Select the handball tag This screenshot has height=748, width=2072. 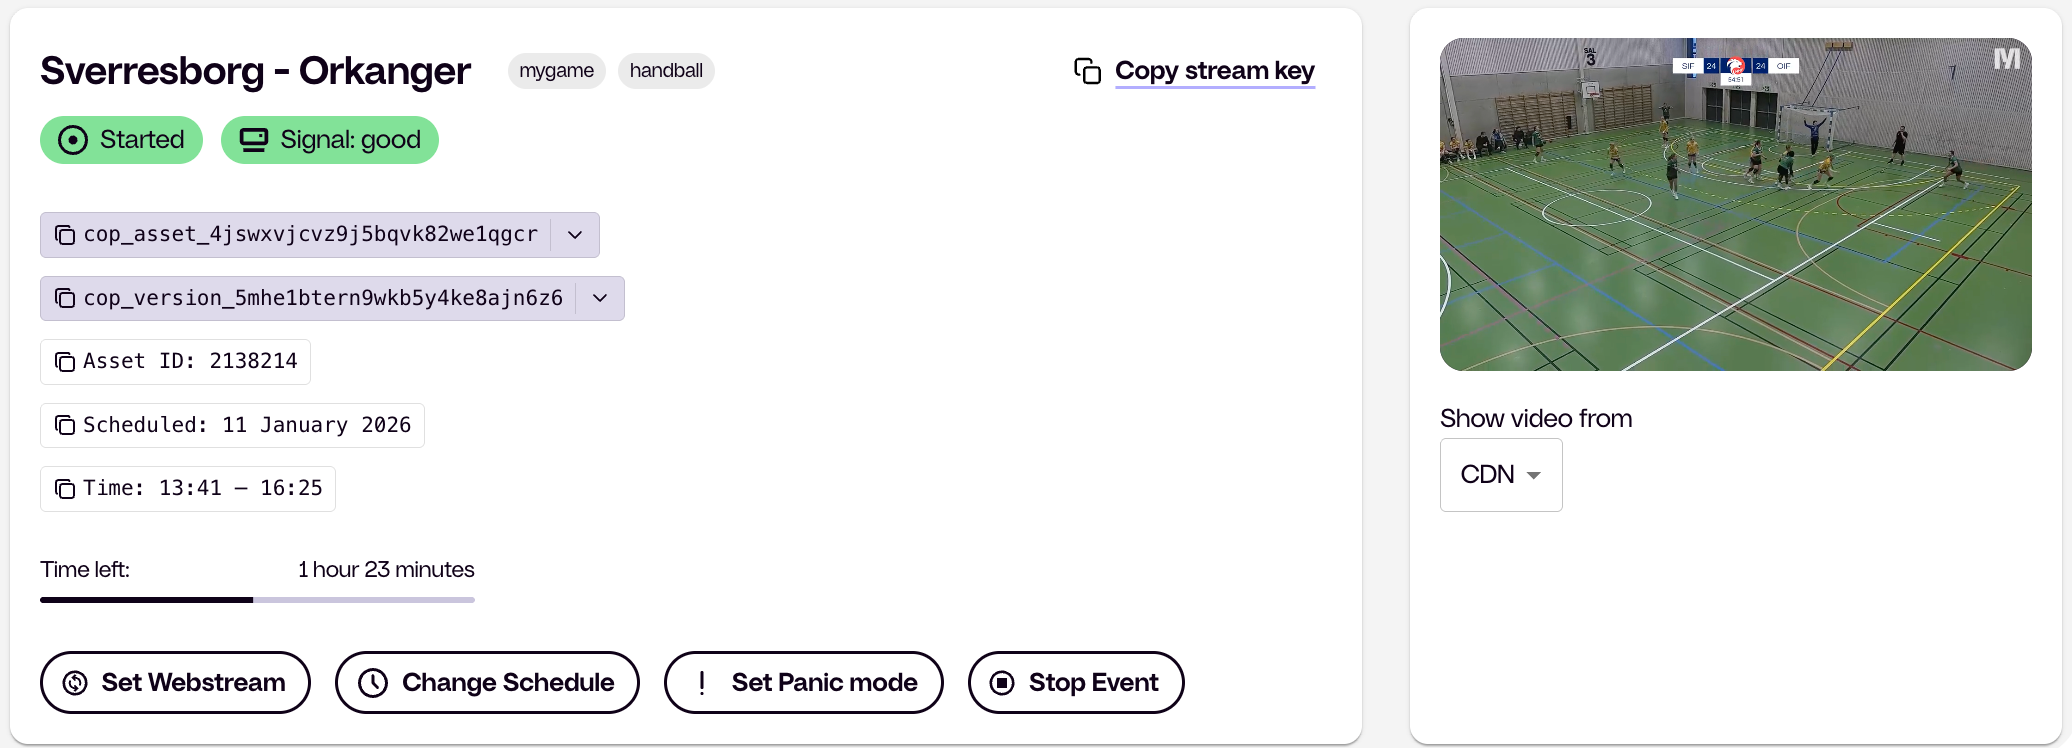(666, 71)
